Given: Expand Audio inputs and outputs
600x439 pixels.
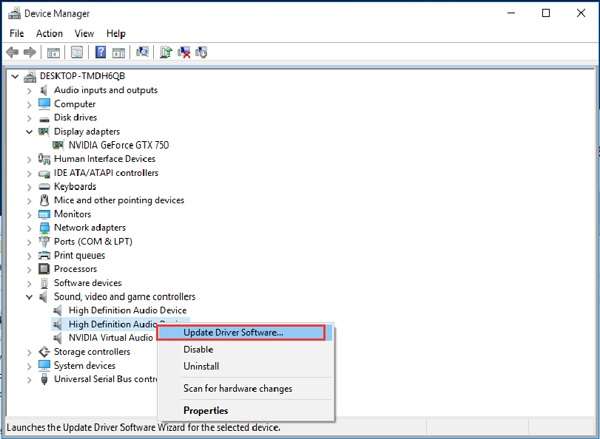Looking at the screenshot, I should 29,91.
